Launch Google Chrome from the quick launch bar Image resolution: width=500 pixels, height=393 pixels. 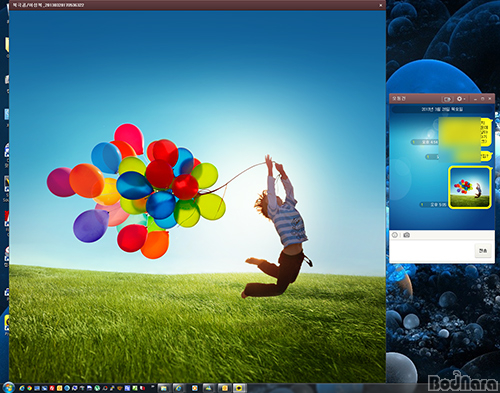[x=29, y=388]
